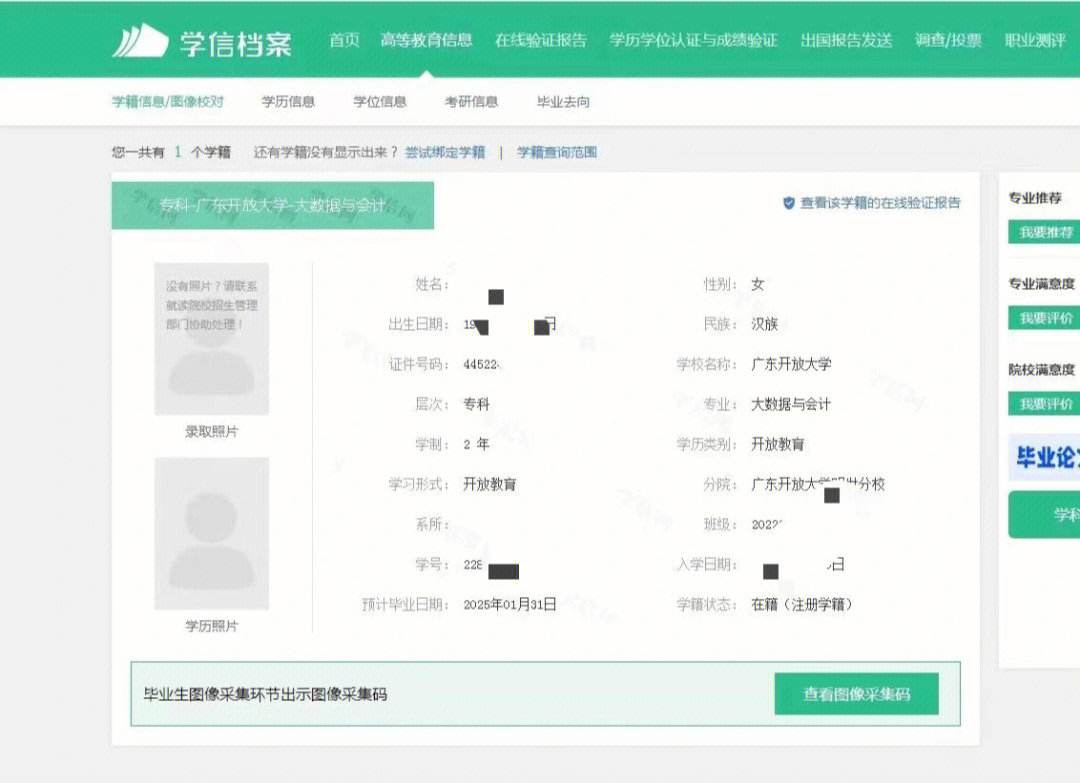
Task: Click 我要评价 under 院校满意度
Action: click(1046, 404)
